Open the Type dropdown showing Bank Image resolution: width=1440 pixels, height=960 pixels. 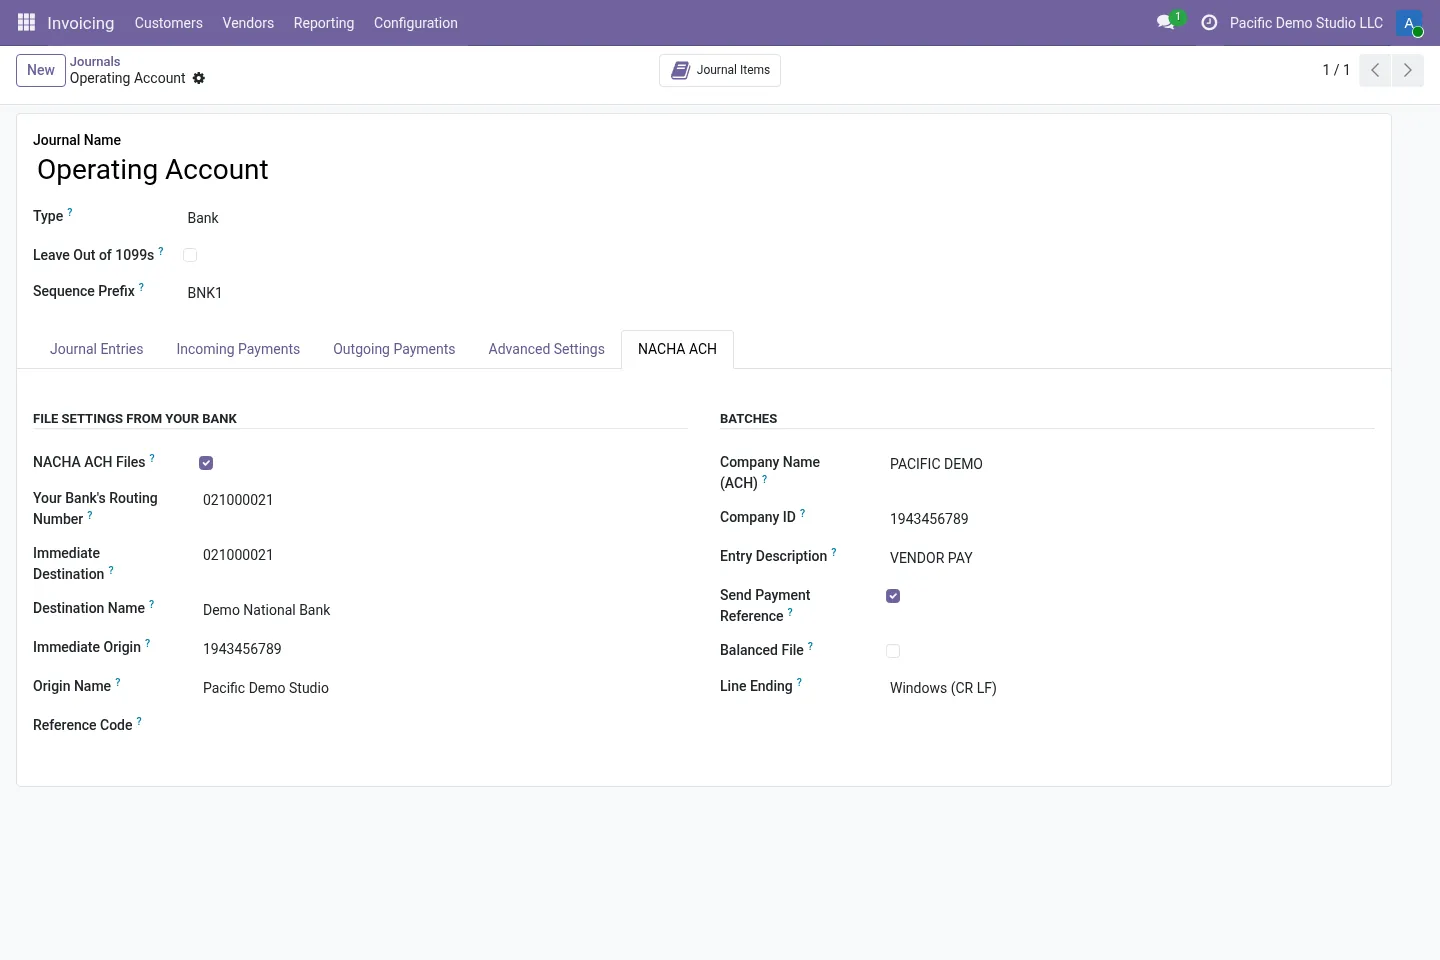pyautogui.click(x=203, y=218)
